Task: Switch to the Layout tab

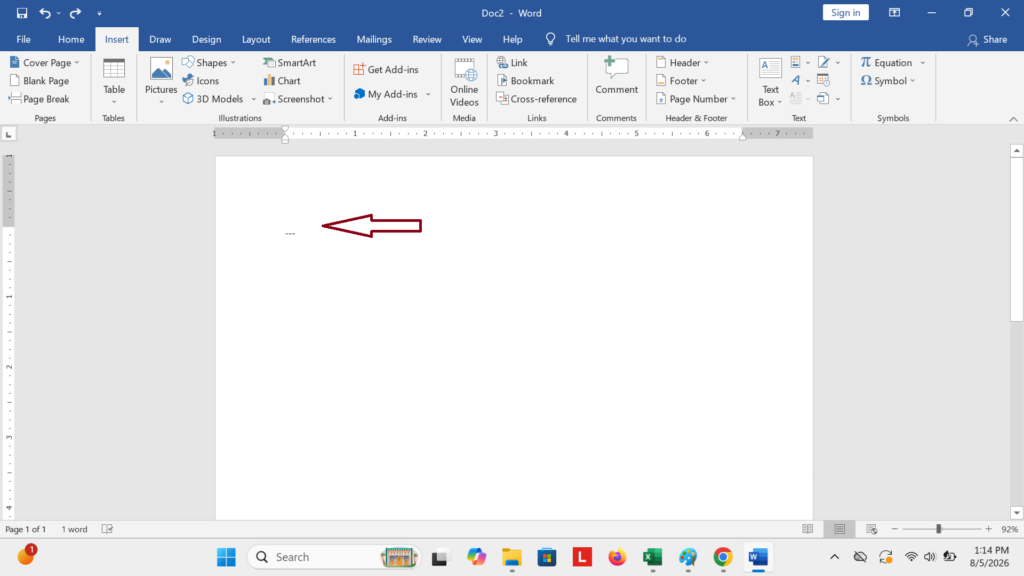Action: [x=256, y=39]
